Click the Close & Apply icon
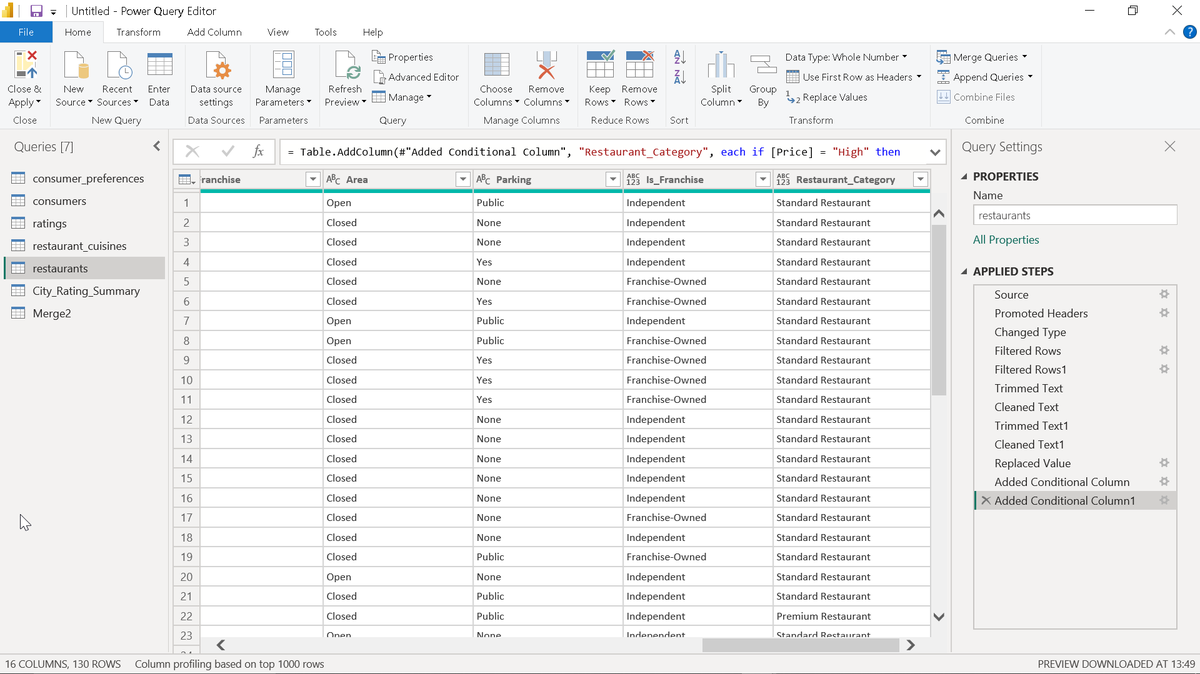Image resolution: width=1200 pixels, height=674 pixels. [25, 65]
